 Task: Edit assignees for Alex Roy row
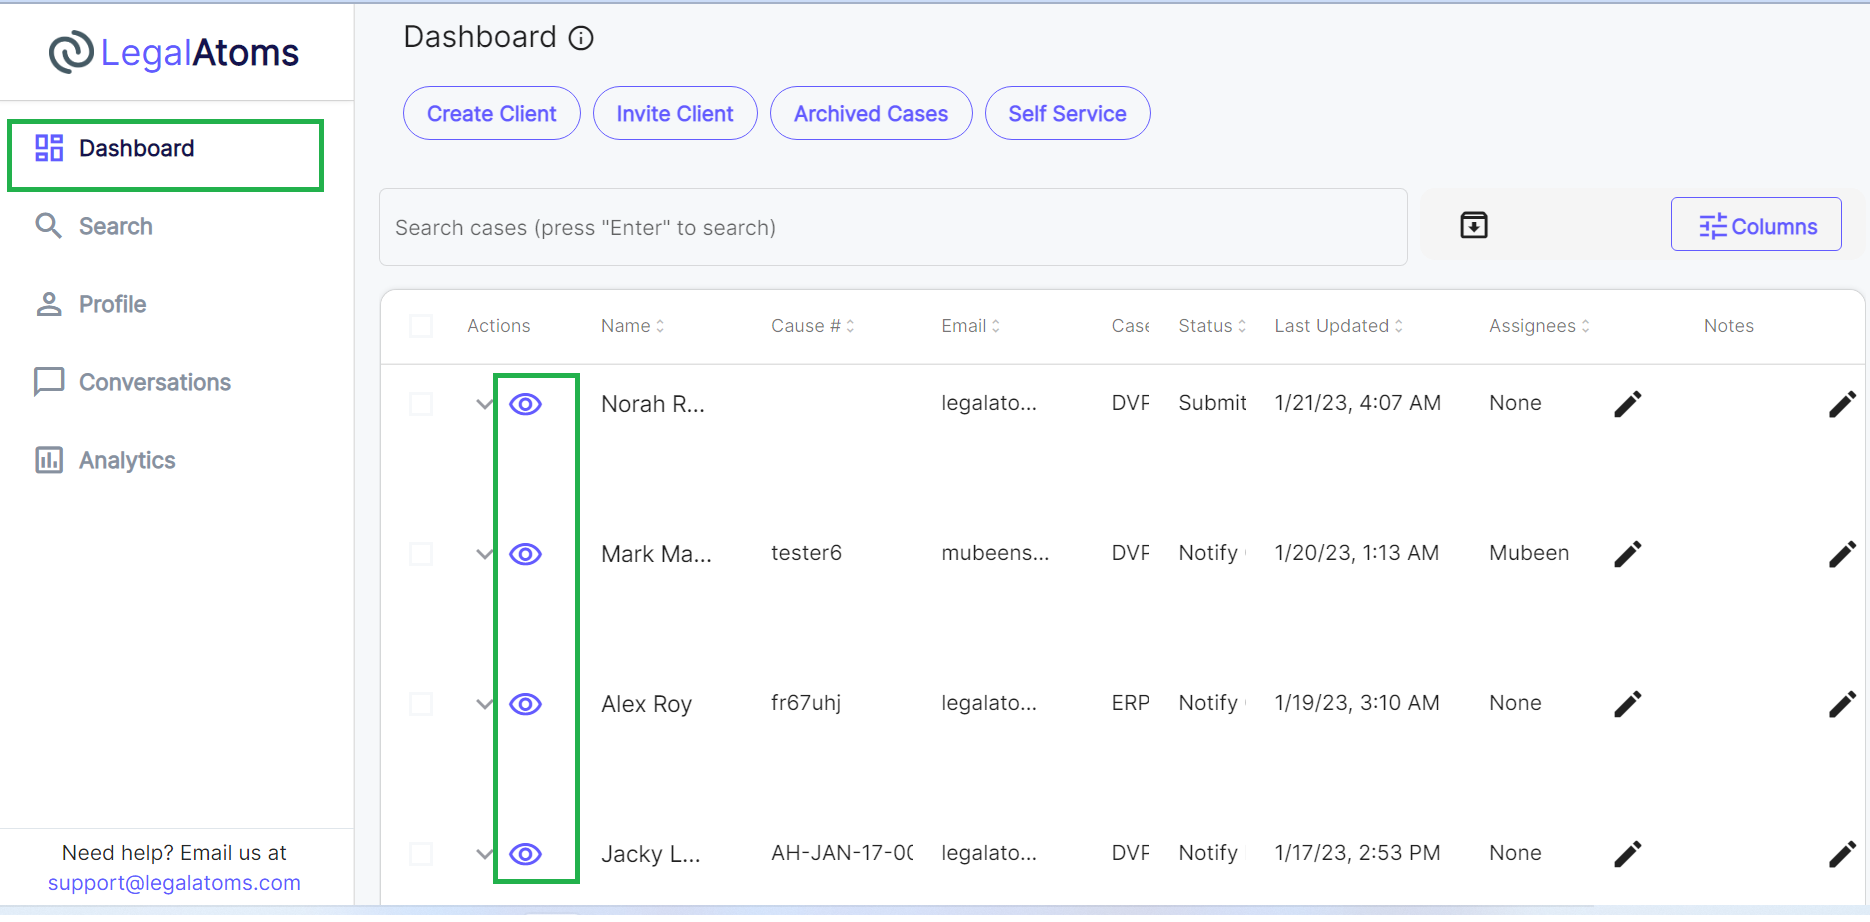pyautogui.click(x=1628, y=704)
